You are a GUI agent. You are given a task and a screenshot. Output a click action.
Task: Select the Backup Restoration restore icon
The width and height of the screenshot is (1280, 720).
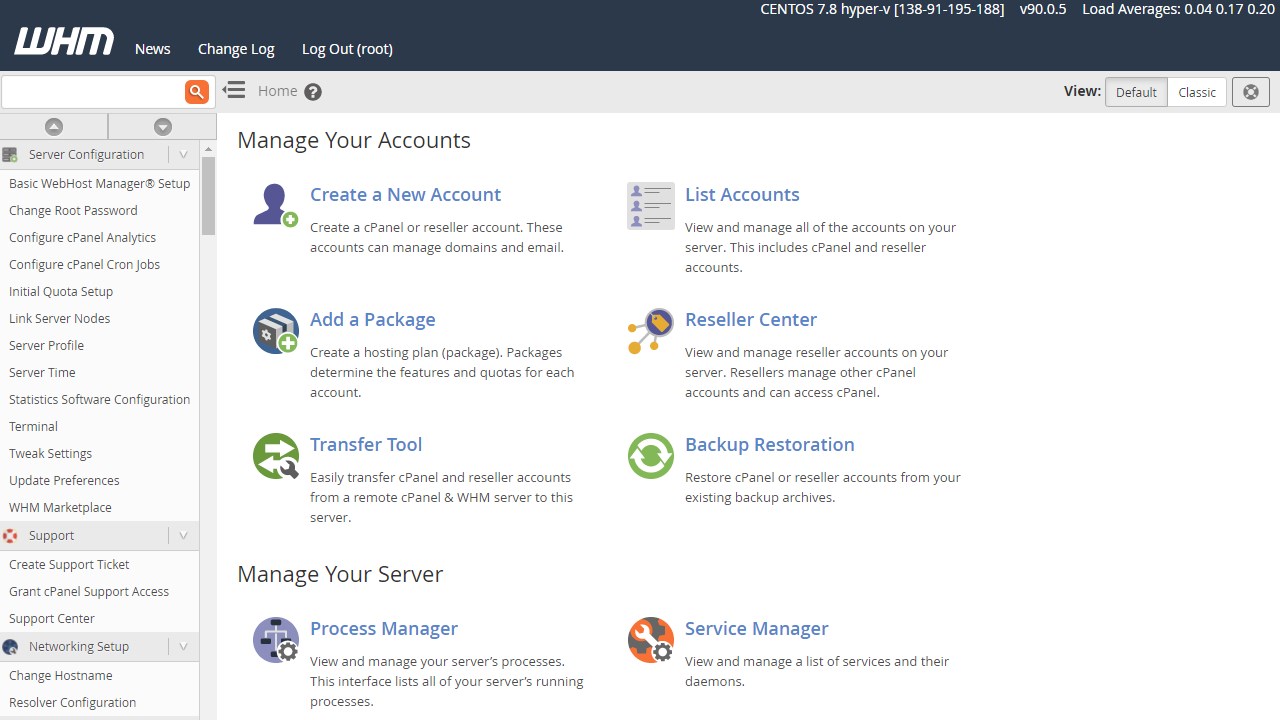(x=650, y=455)
